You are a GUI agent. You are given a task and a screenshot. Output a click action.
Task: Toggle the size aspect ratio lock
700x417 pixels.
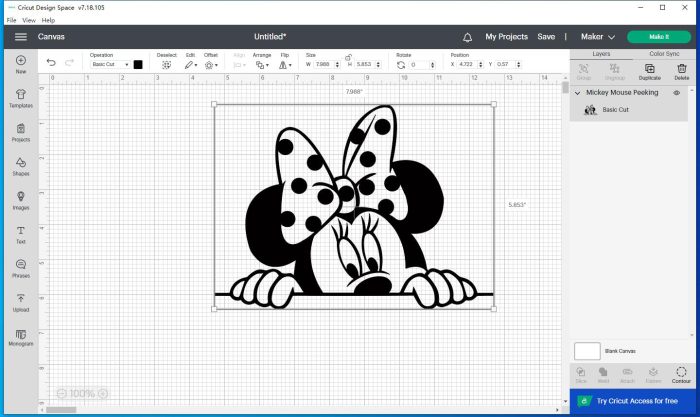[x=348, y=57]
